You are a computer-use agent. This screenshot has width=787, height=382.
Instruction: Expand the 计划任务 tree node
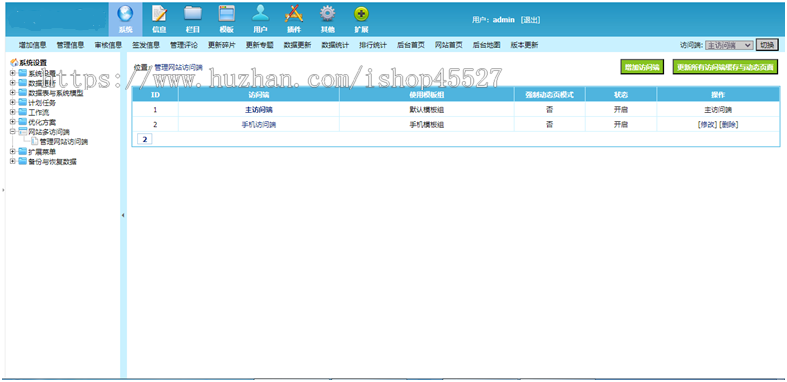(13, 102)
